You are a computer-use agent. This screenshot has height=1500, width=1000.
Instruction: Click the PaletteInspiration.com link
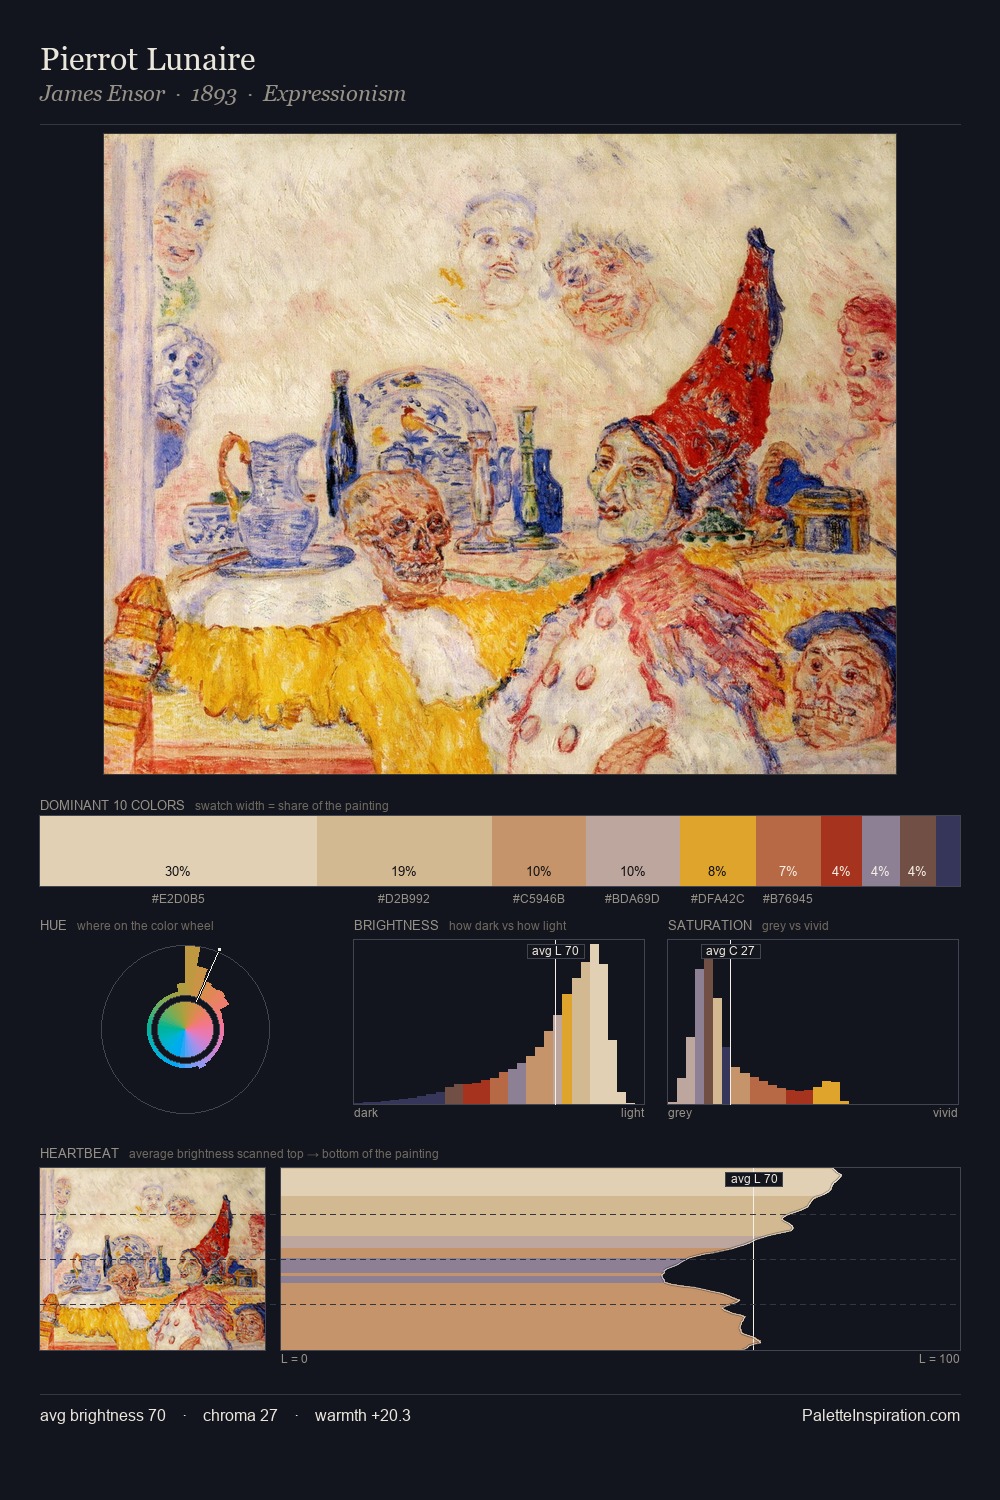[x=880, y=1415]
